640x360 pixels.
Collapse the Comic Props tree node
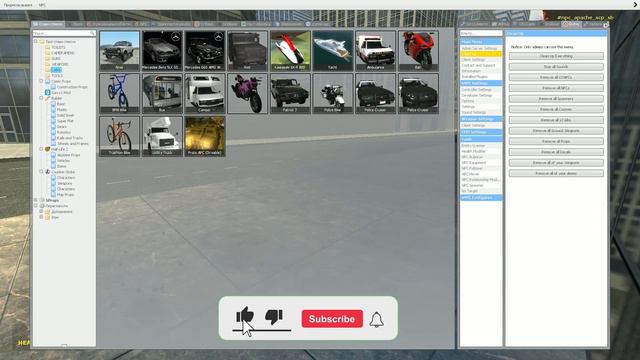point(41,81)
